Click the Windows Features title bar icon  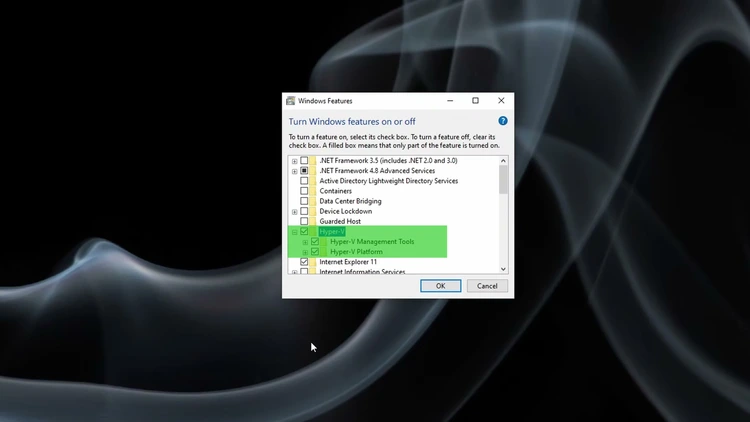click(290, 101)
